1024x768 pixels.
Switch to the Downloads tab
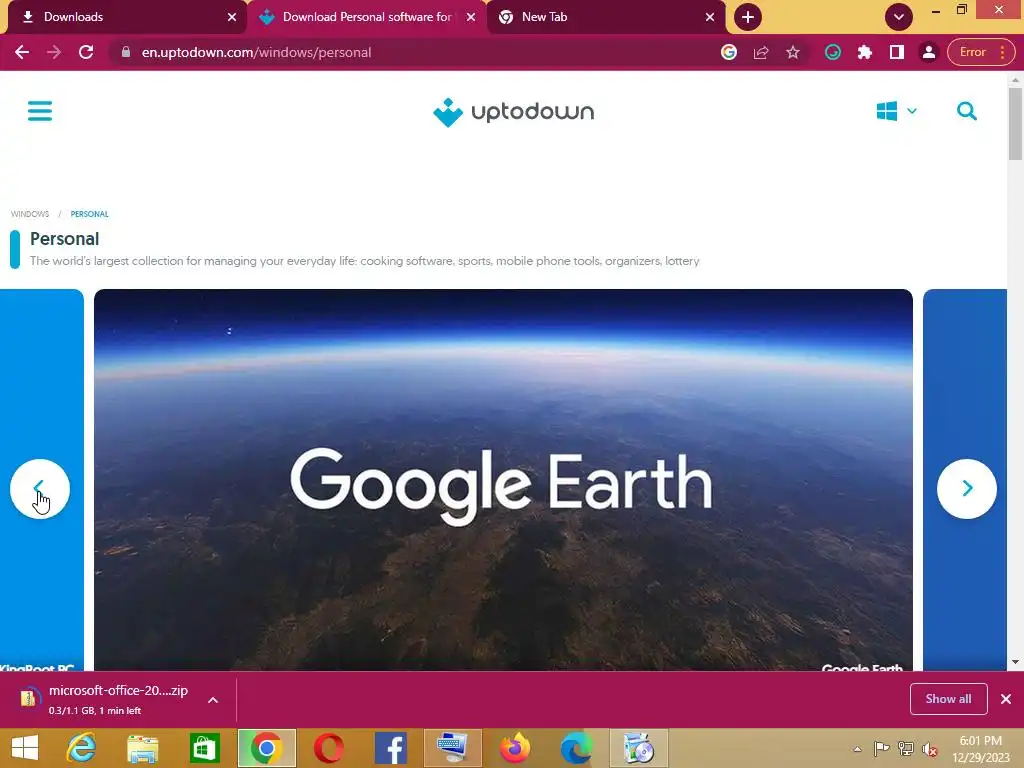click(124, 17)
